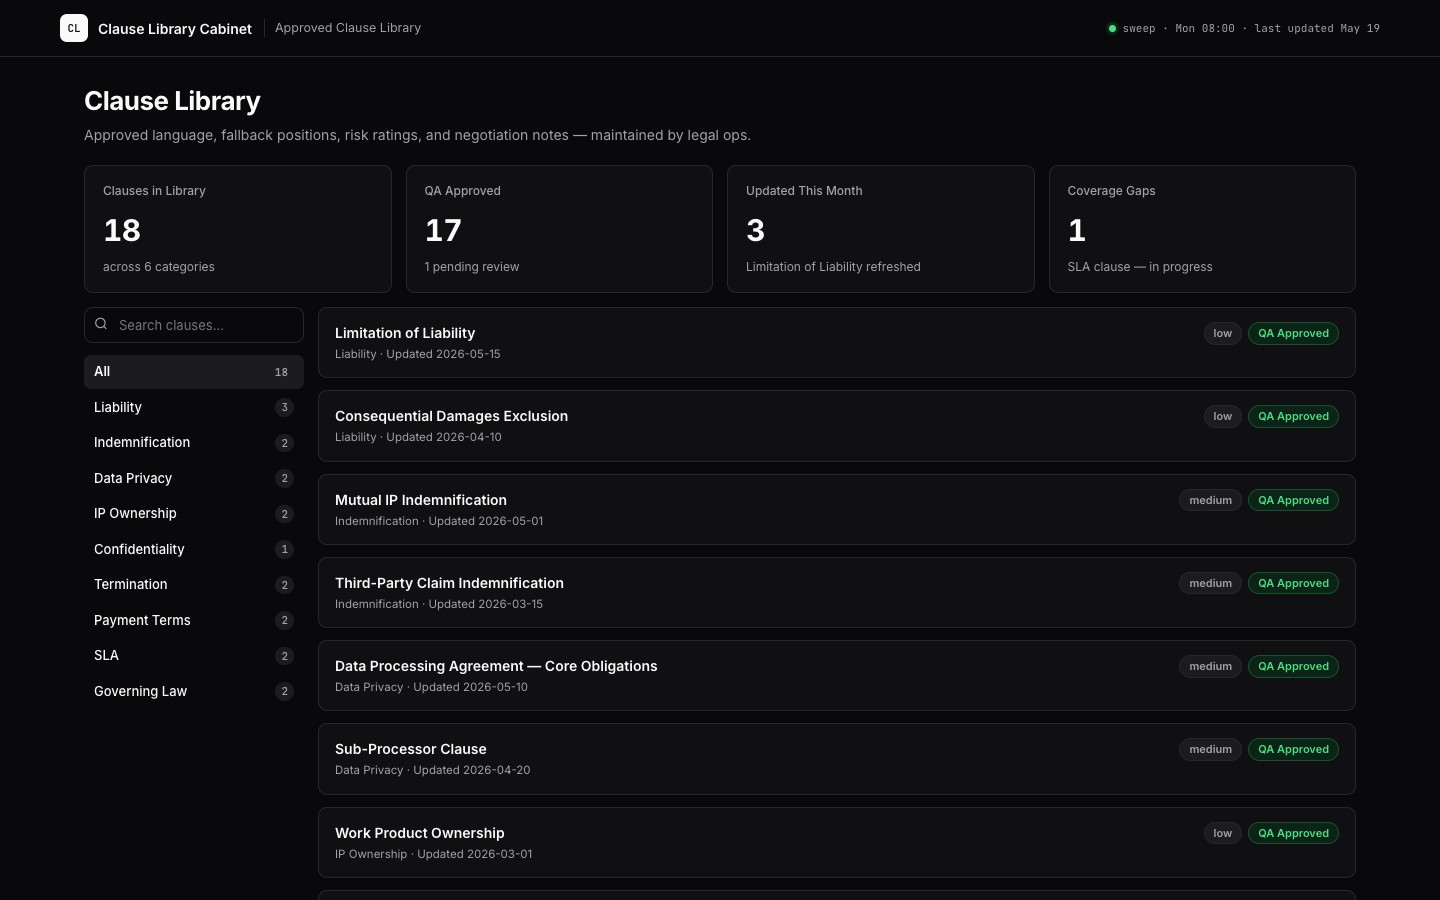Click the '1 pending review' text
Screen dimensions: 1440x900
pos(472,267)
